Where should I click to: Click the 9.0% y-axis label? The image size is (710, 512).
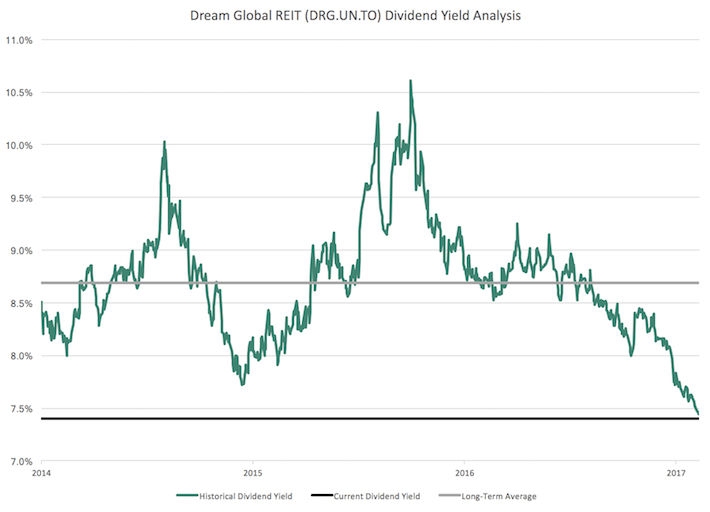(x=21, y=251)
